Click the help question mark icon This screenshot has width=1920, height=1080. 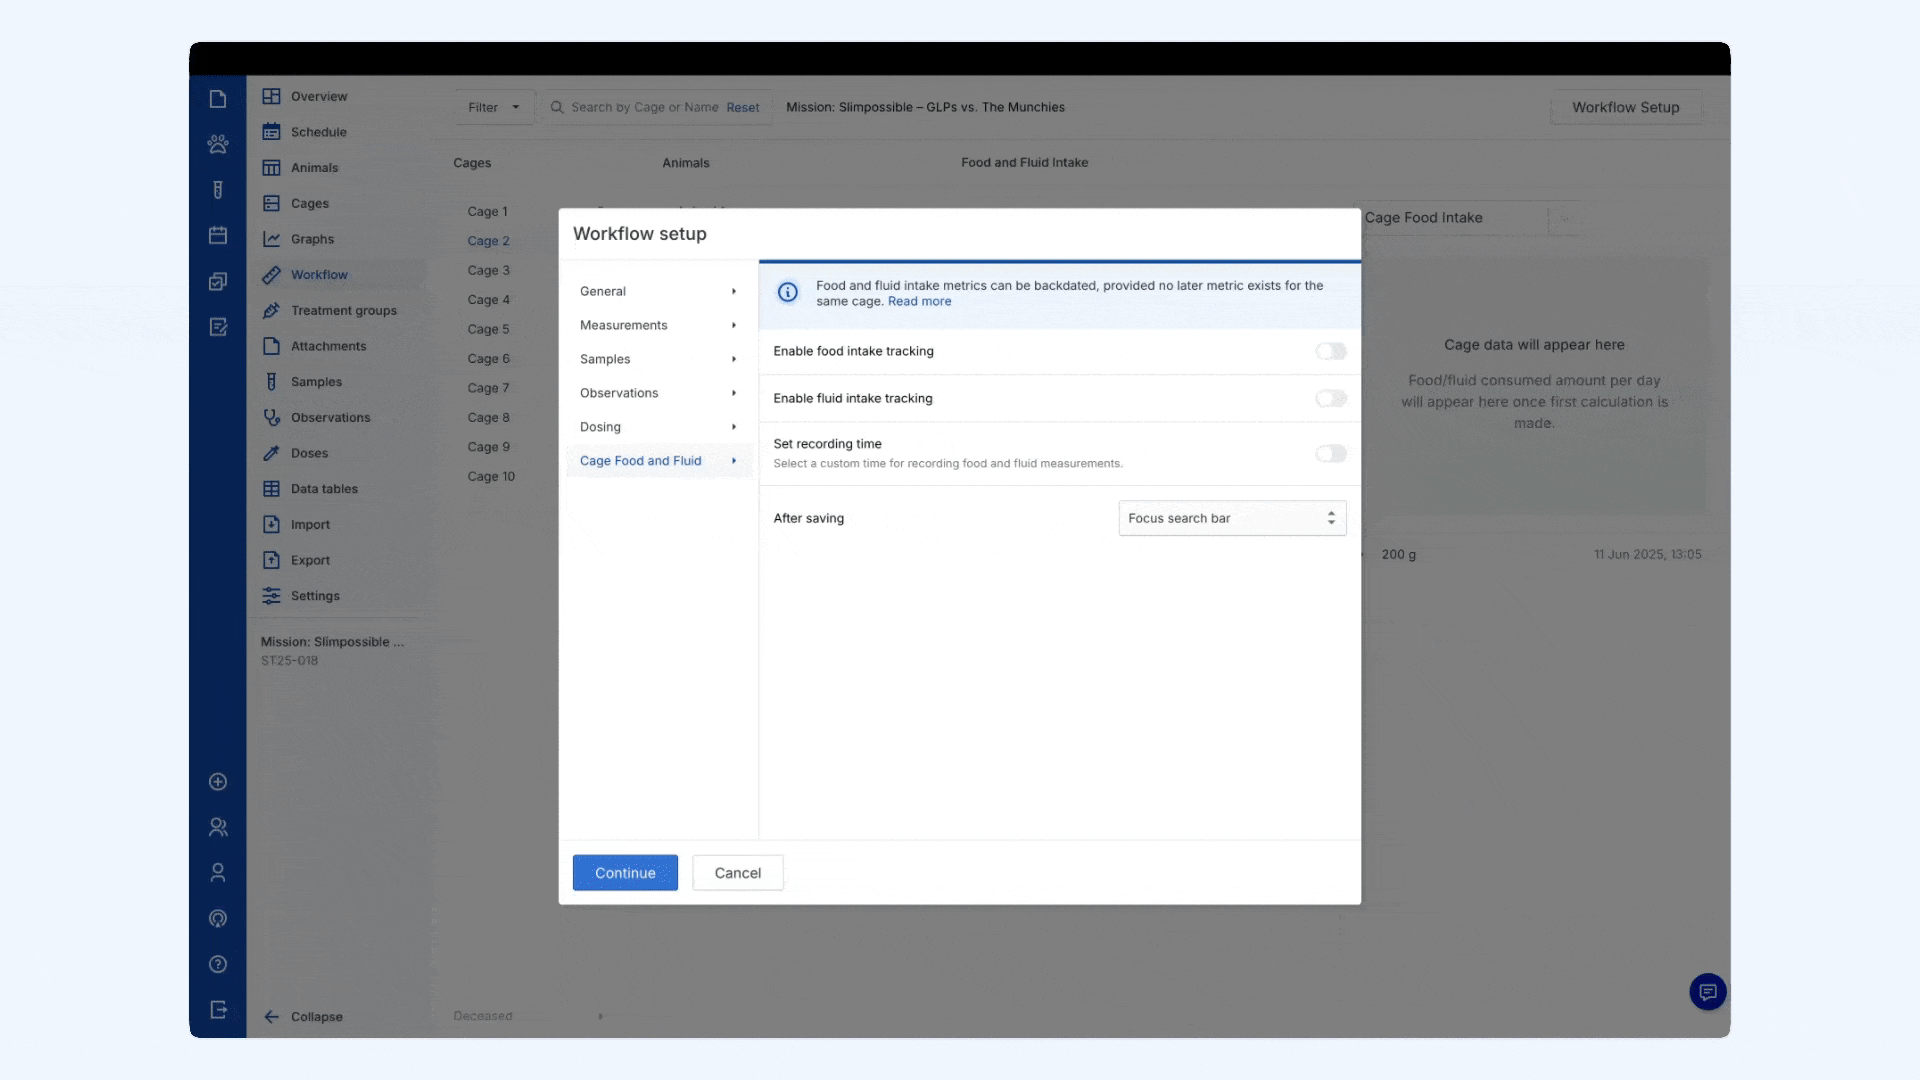click(218, 964)
